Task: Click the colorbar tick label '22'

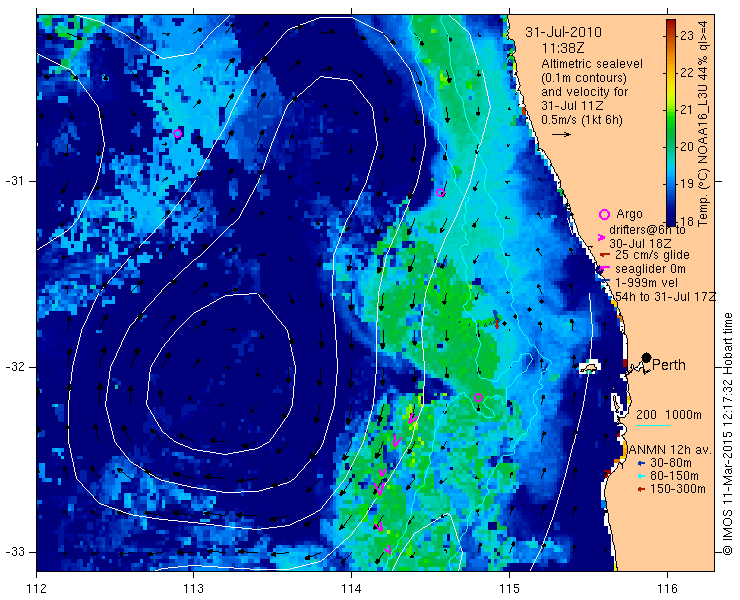Action: click(x=687, y=73)
